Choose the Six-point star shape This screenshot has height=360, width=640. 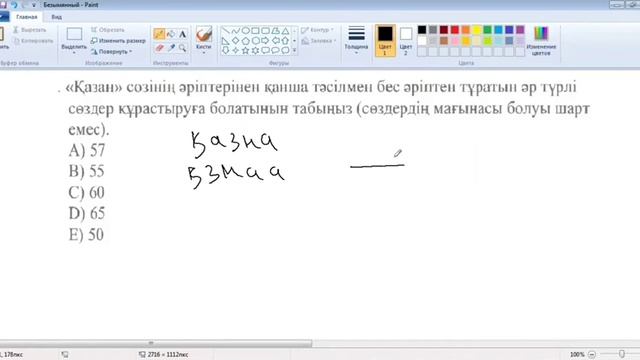tap(256, 50)
